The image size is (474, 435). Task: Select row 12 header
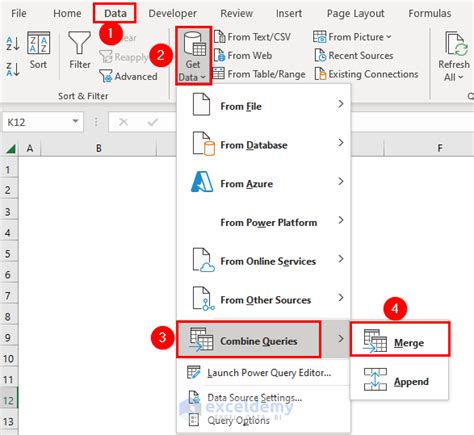pos(8,400)
